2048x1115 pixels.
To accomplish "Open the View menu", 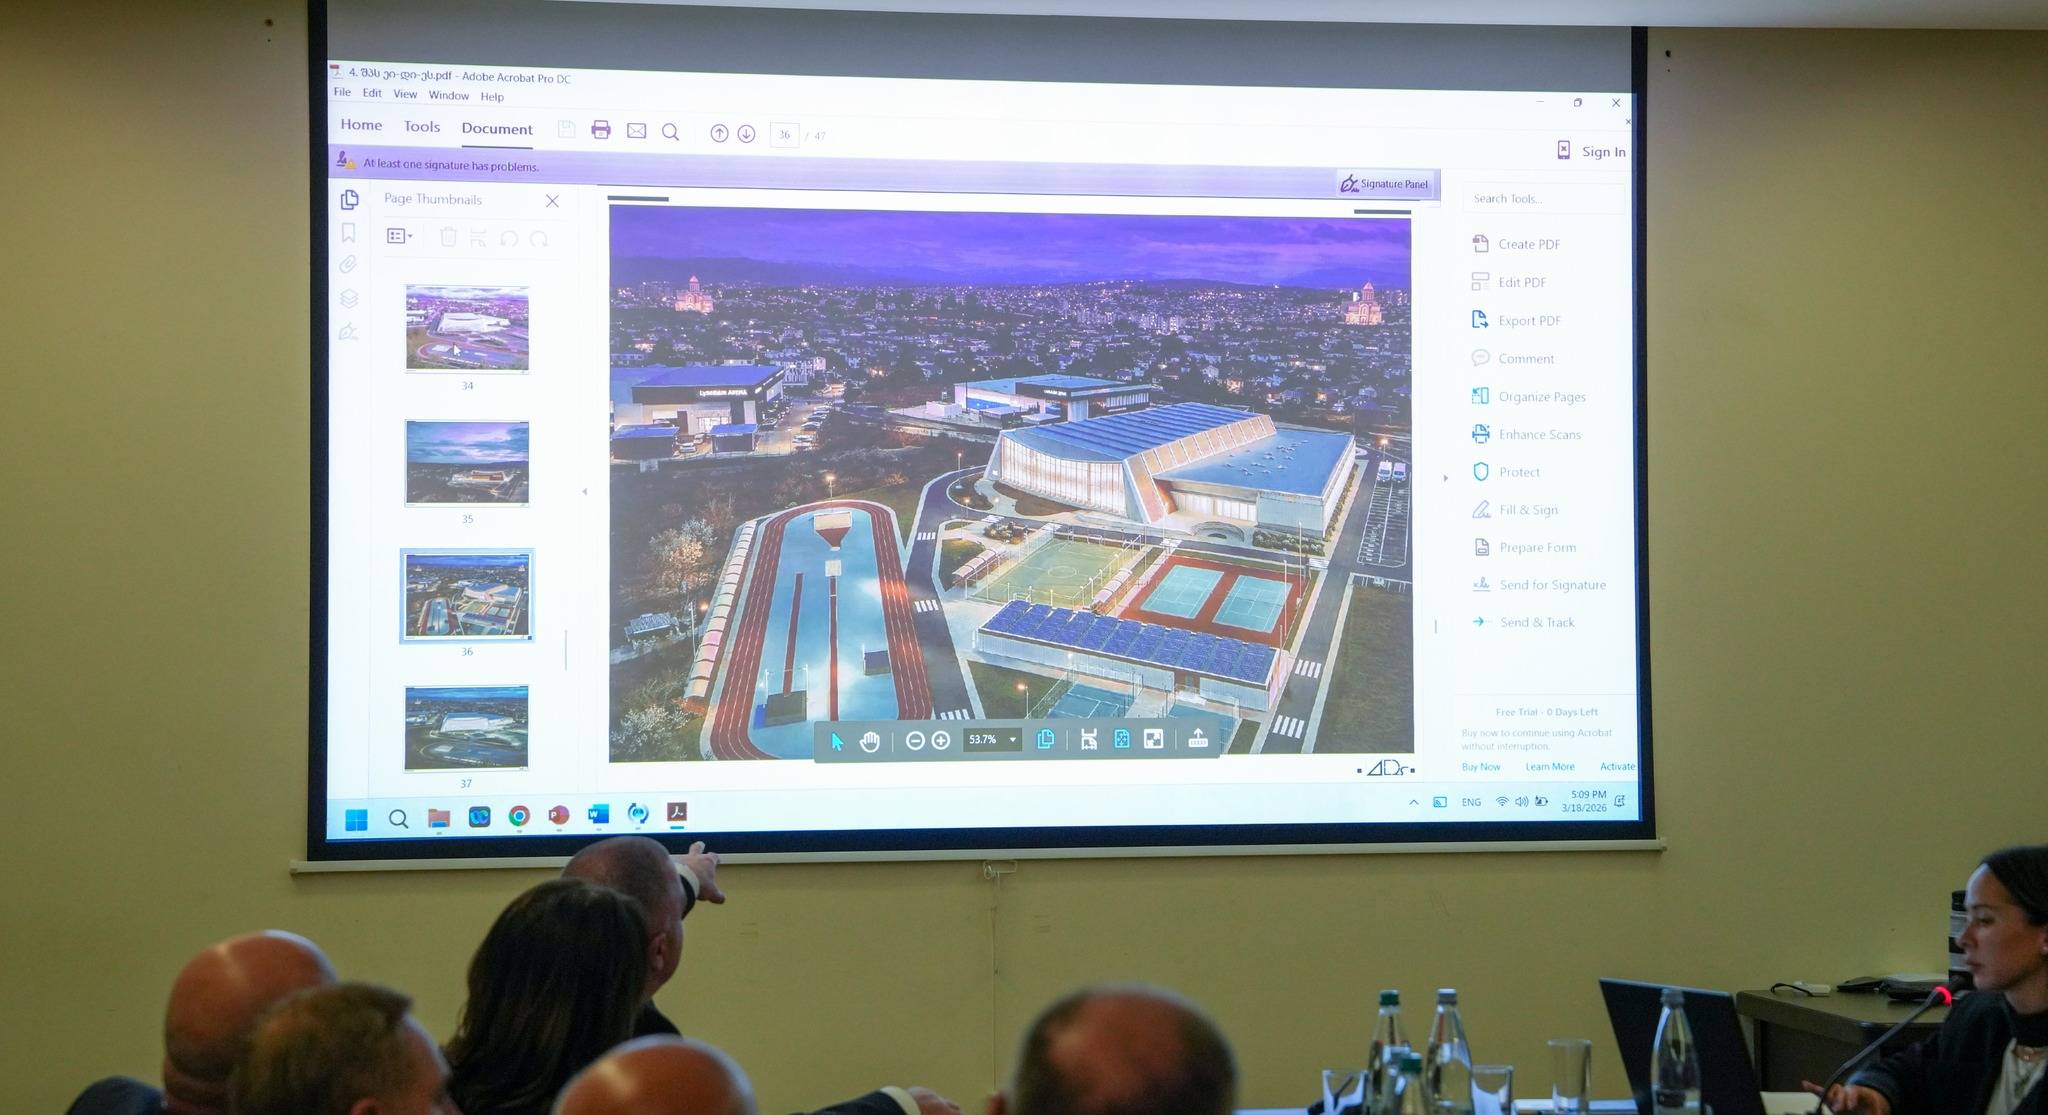I will [405, 94].
